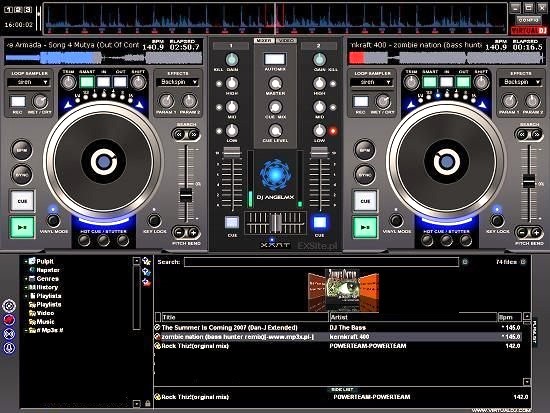Click right deck pitch bend plus button

pyautogui.click(x=536, y=233)
